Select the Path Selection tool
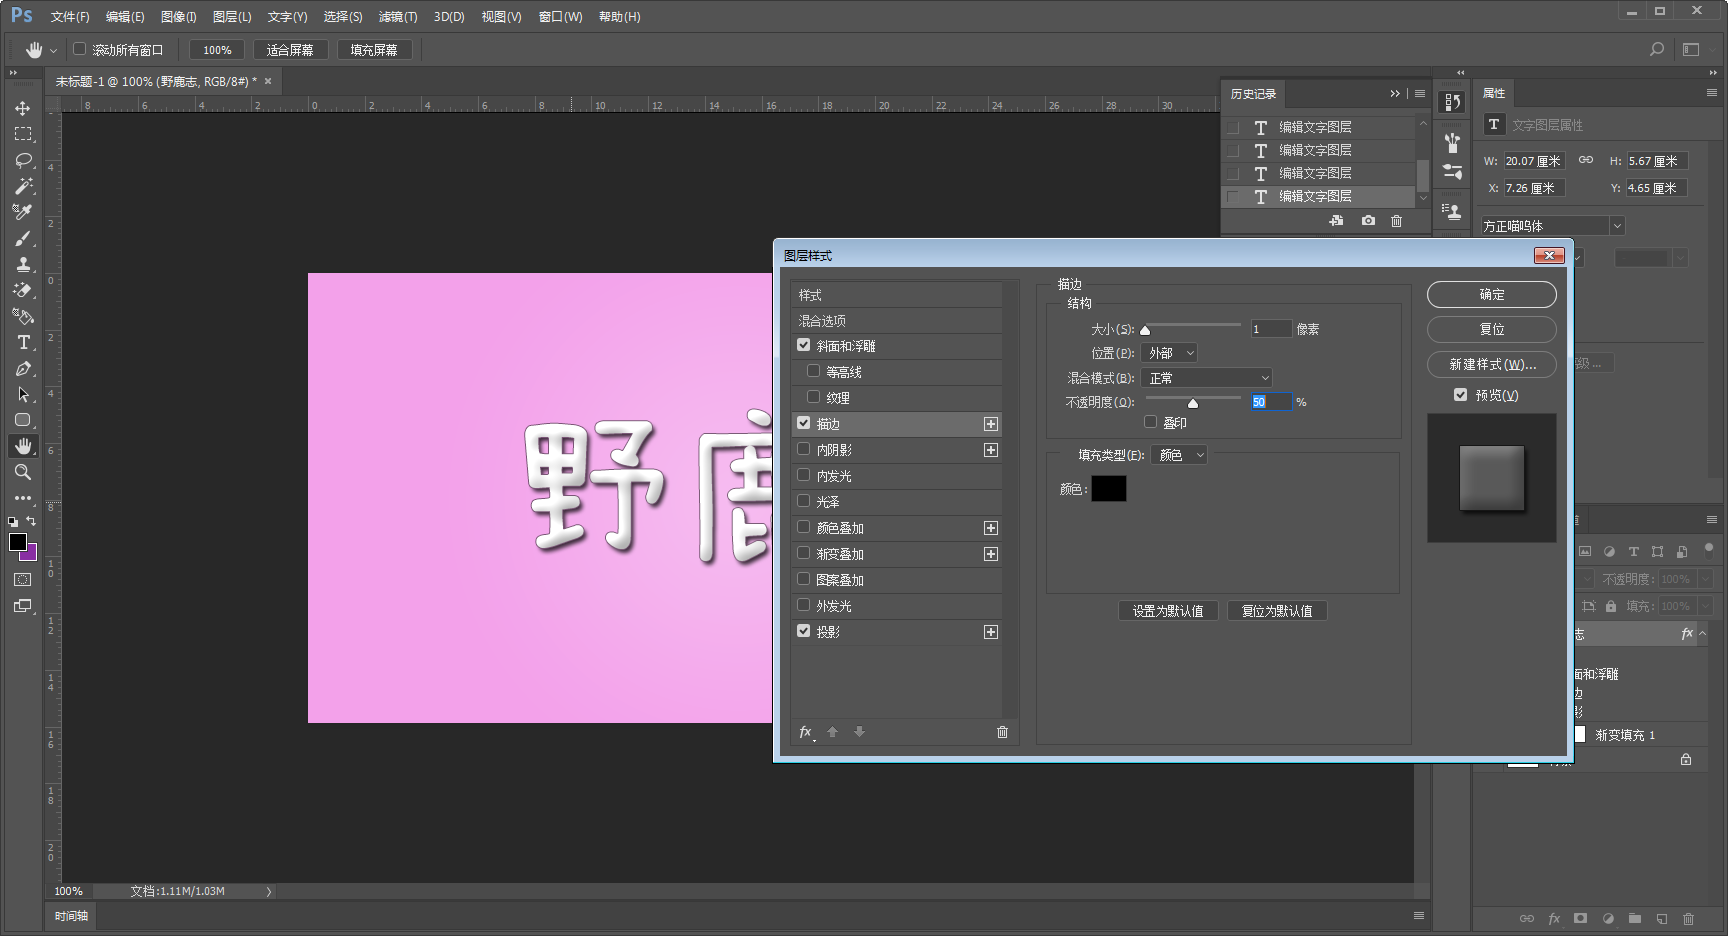 [23, 394]
